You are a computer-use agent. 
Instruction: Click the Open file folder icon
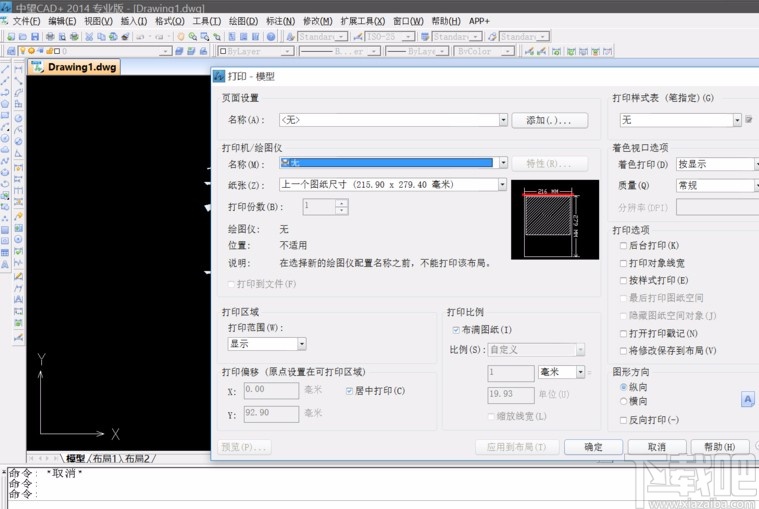[x=23, y=36]
